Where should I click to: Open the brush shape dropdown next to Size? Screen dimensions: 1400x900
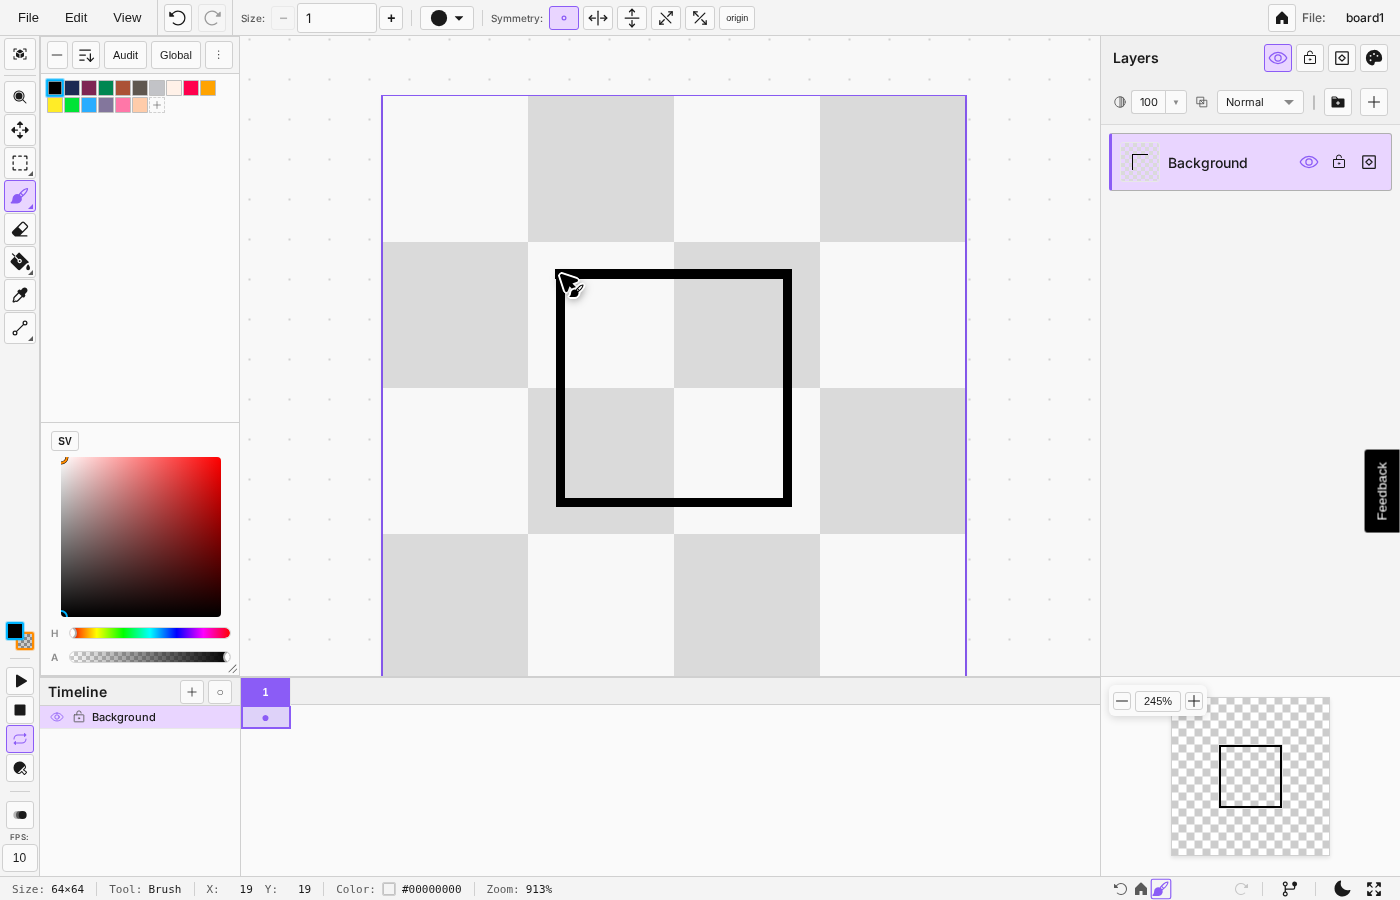(x=447, y=17)
